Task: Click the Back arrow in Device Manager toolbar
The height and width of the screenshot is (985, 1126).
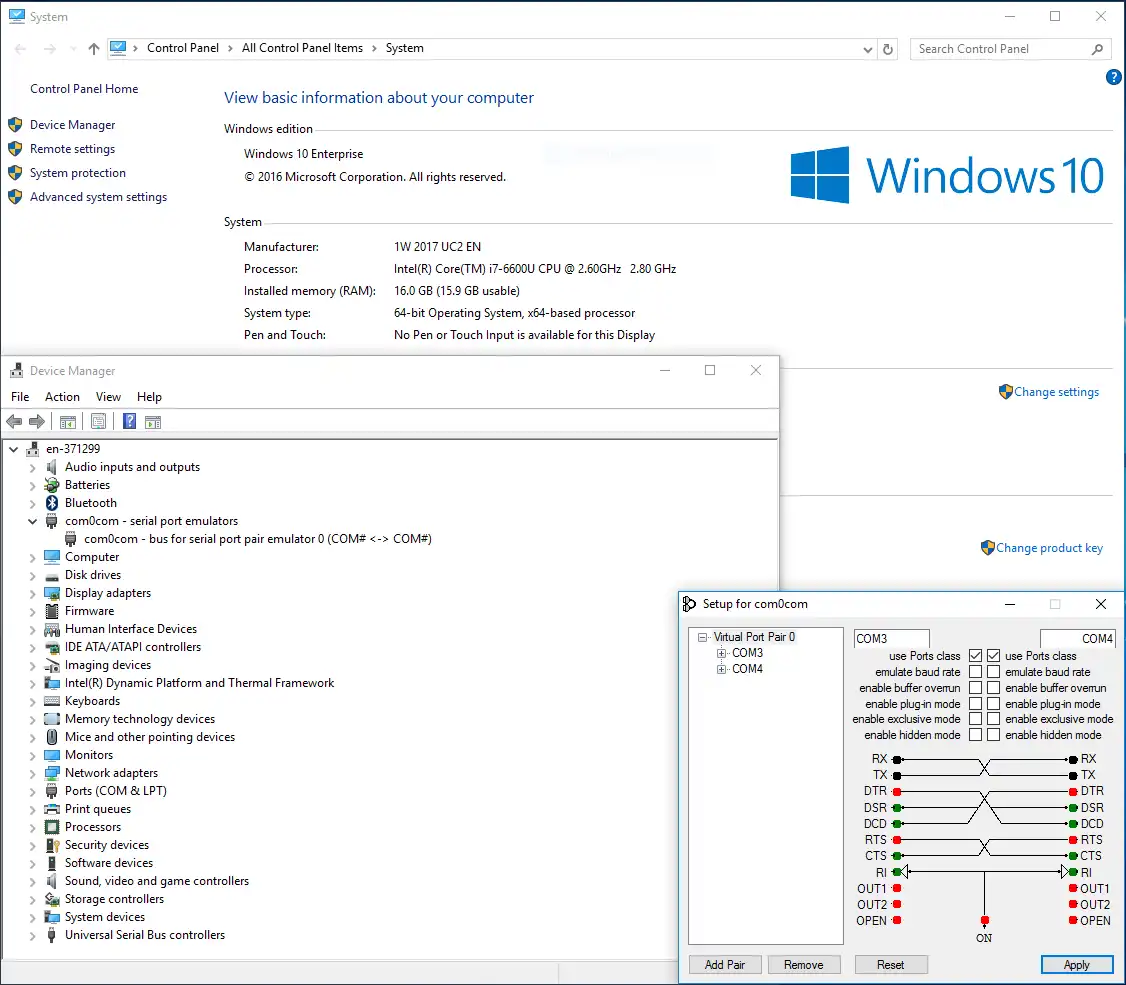Action: click(14, 421)
